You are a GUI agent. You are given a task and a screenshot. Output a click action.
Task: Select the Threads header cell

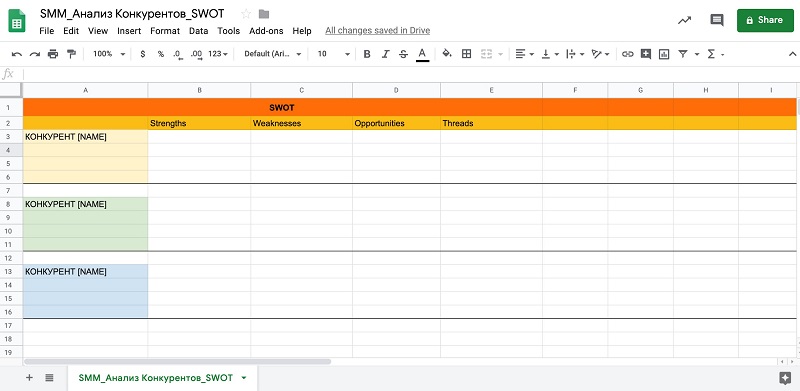pos(491,123)
